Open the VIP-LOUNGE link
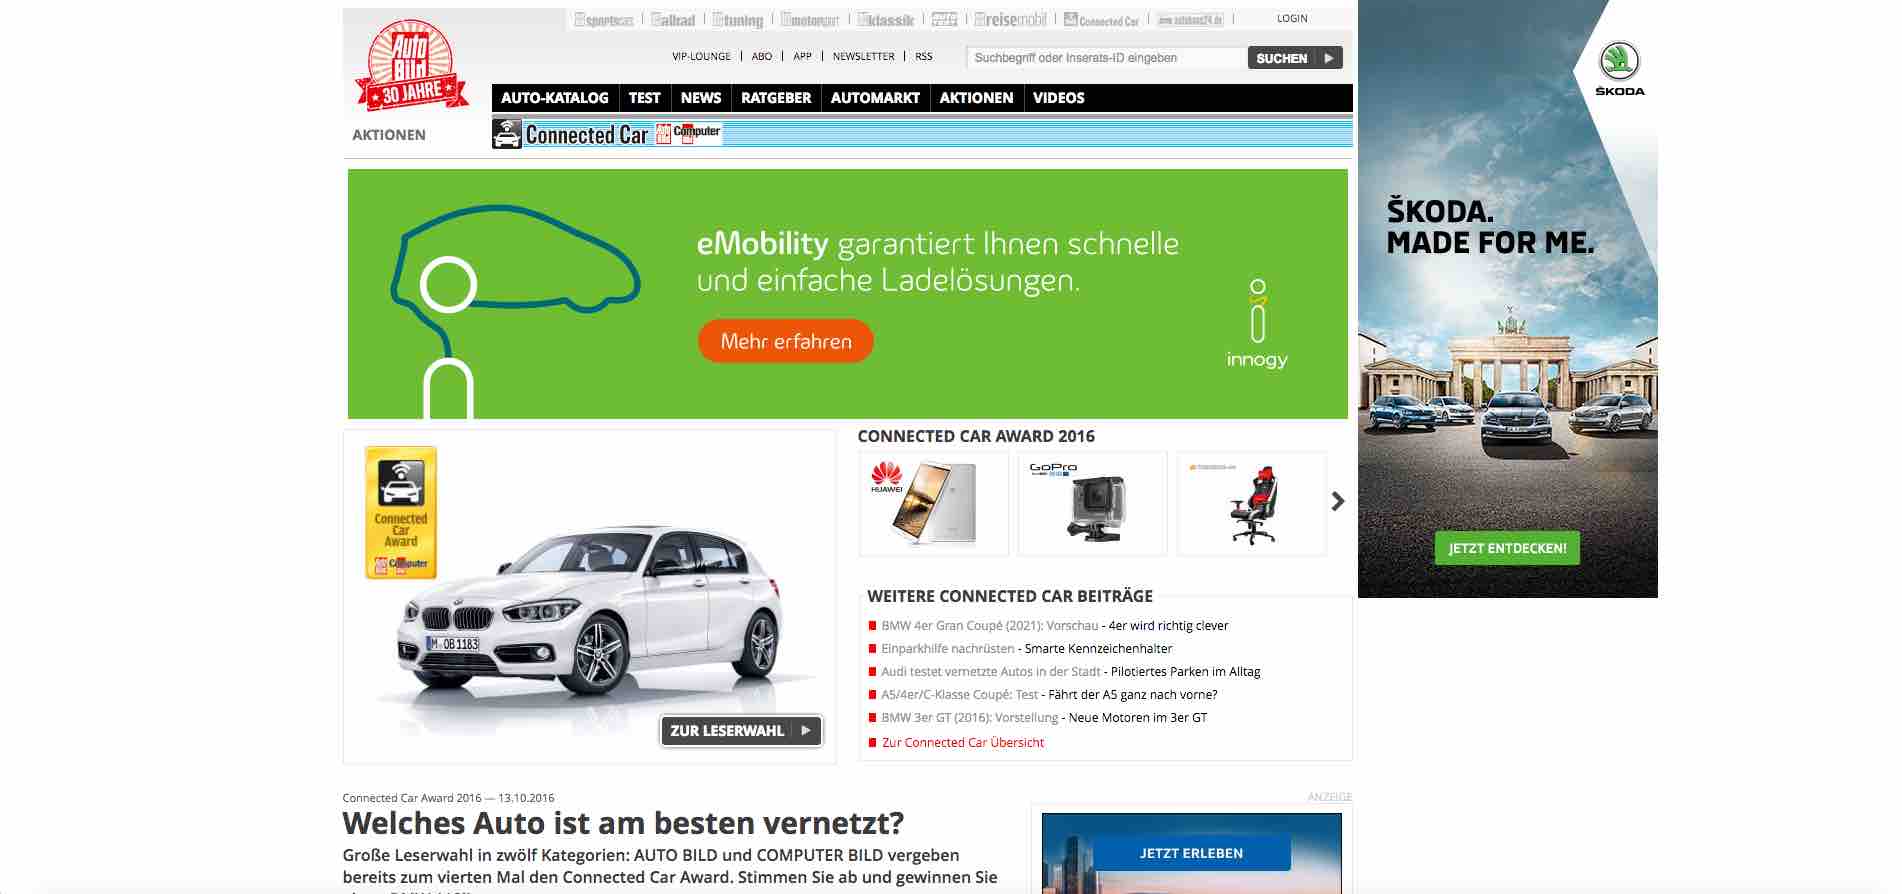The width and height of the screenshot is (1902, 894). (x=701, y=56)
